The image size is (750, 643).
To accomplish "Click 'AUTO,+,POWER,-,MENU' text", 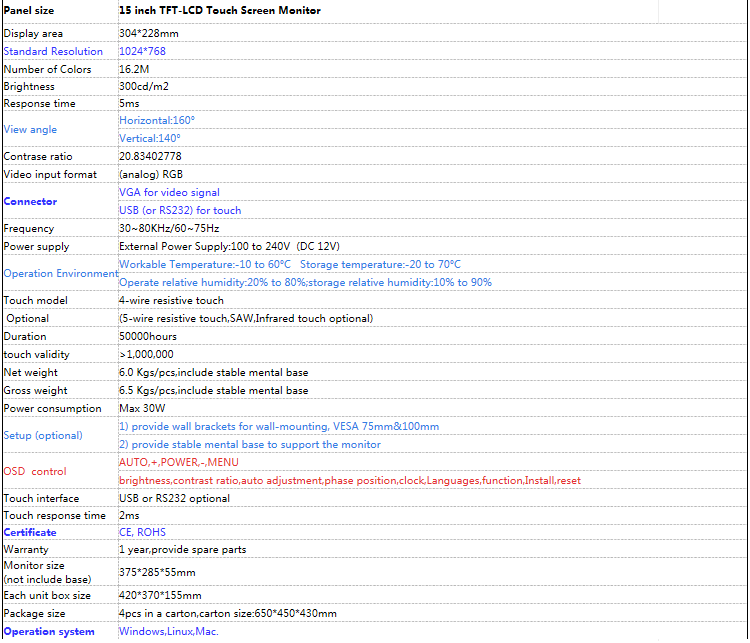I will pos(179,463).
